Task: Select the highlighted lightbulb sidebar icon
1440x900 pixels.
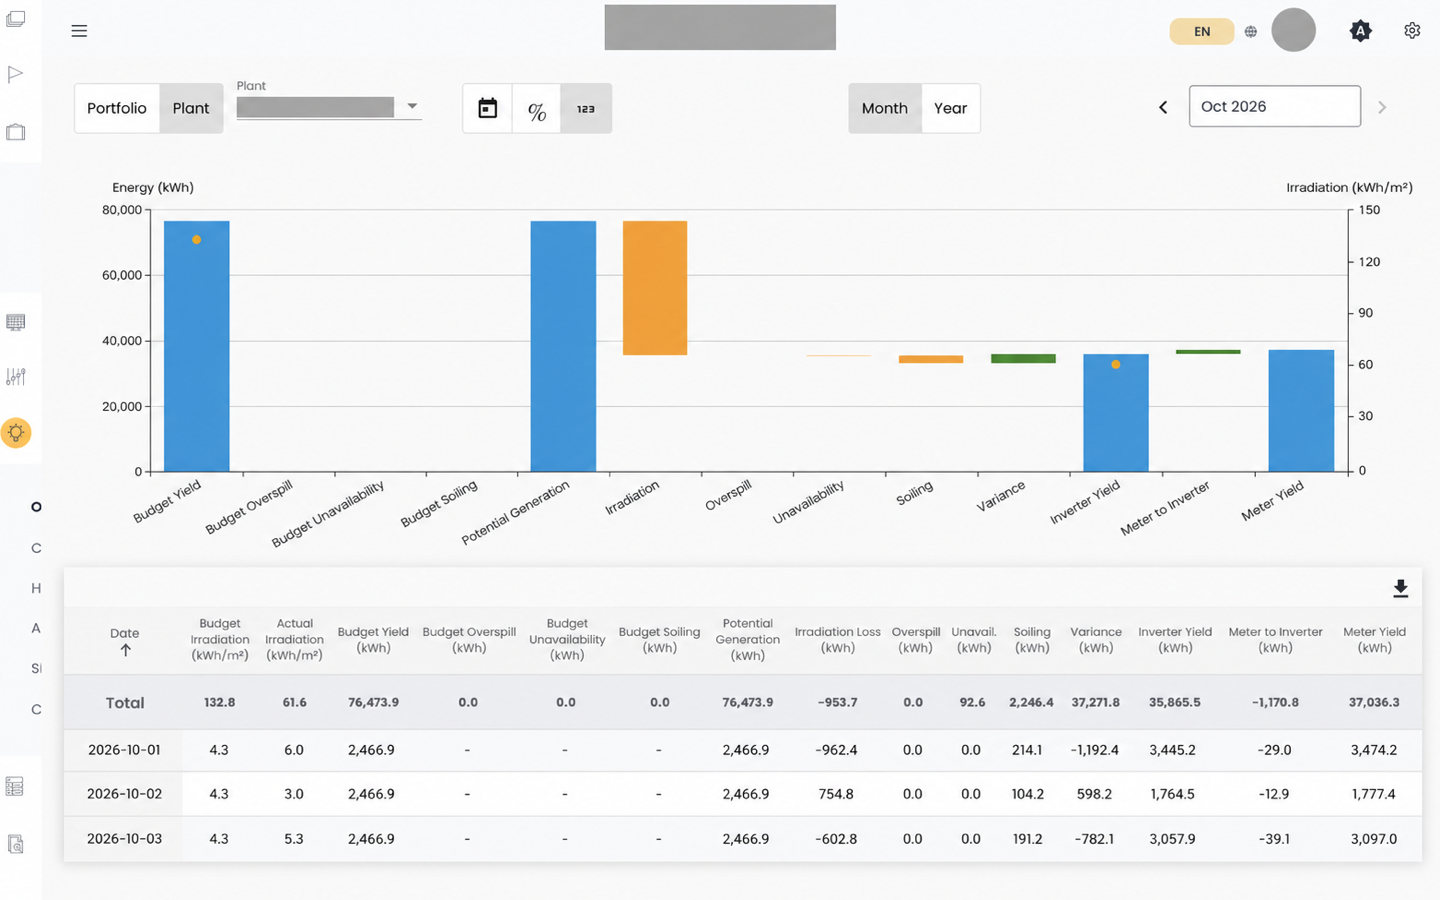Action: point(16,433)
